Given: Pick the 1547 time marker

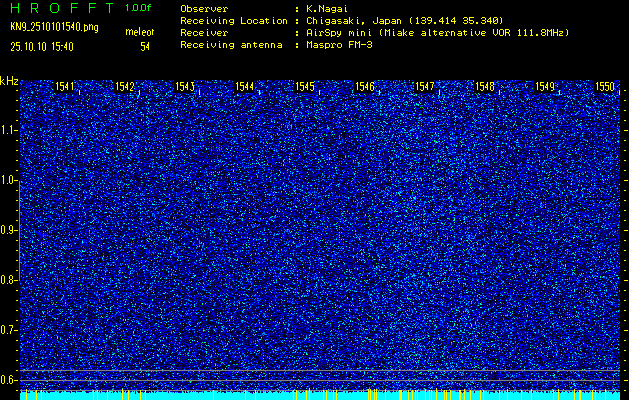Looking at the screenshot, I should [x=425, y=87].
